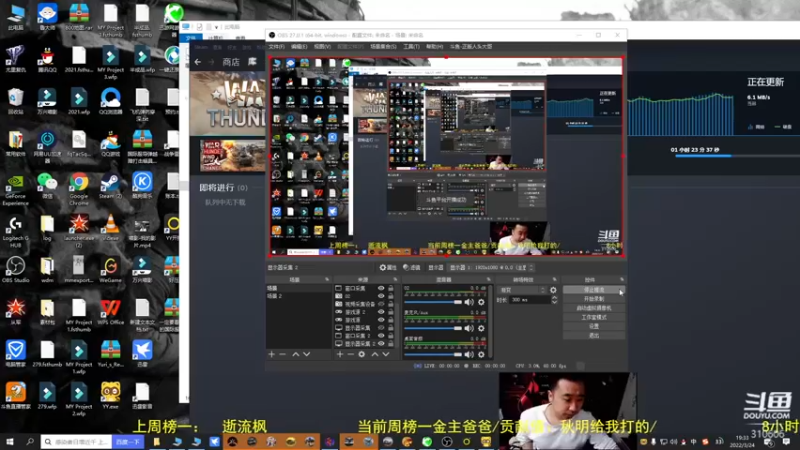Image resolution: width=800 pixels, height=450 pixels.
Task: Open the YY.exe desktop icon
Action: pyautogui.click(x=110, y=396)
